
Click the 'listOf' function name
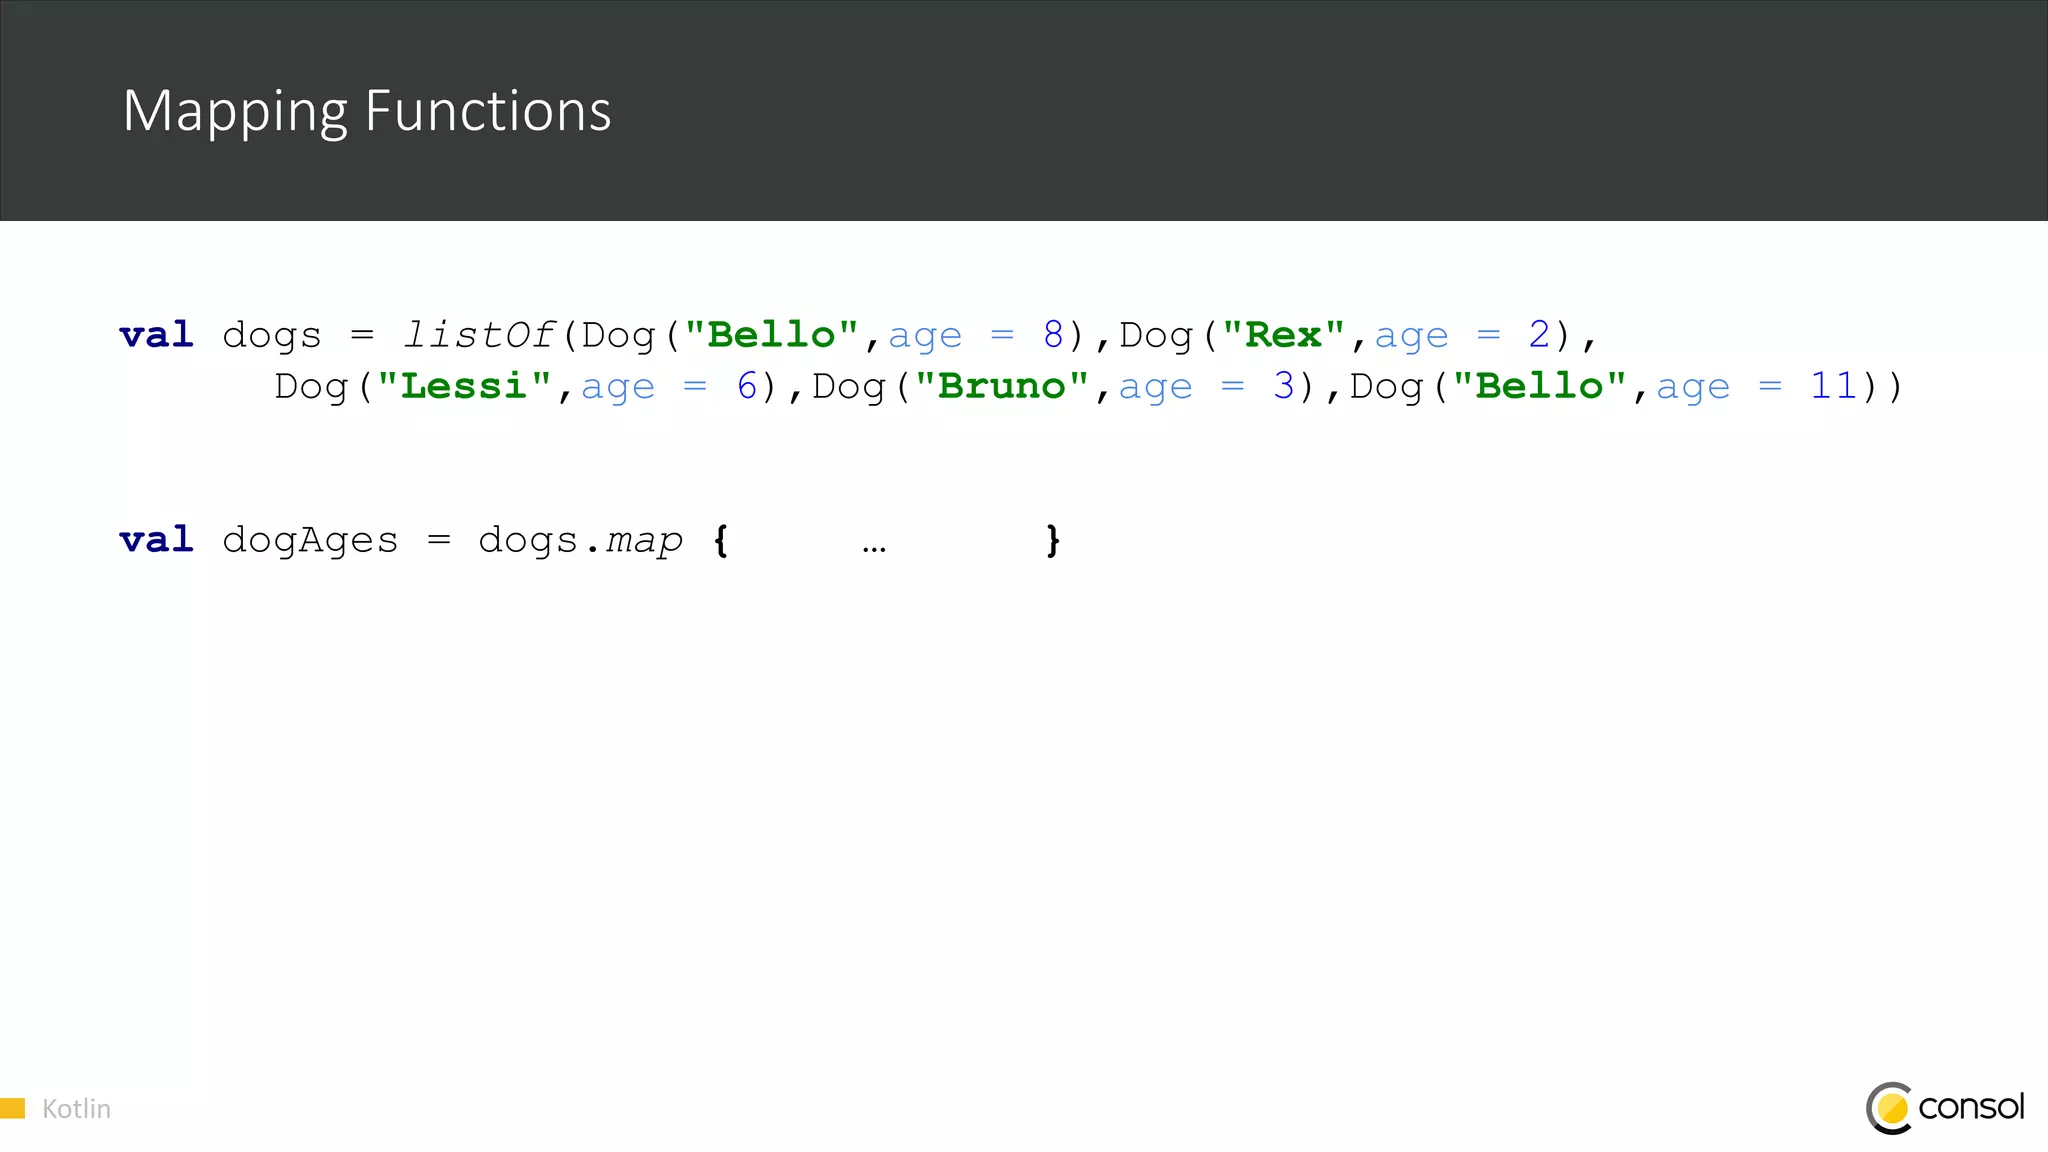(478, 335)
